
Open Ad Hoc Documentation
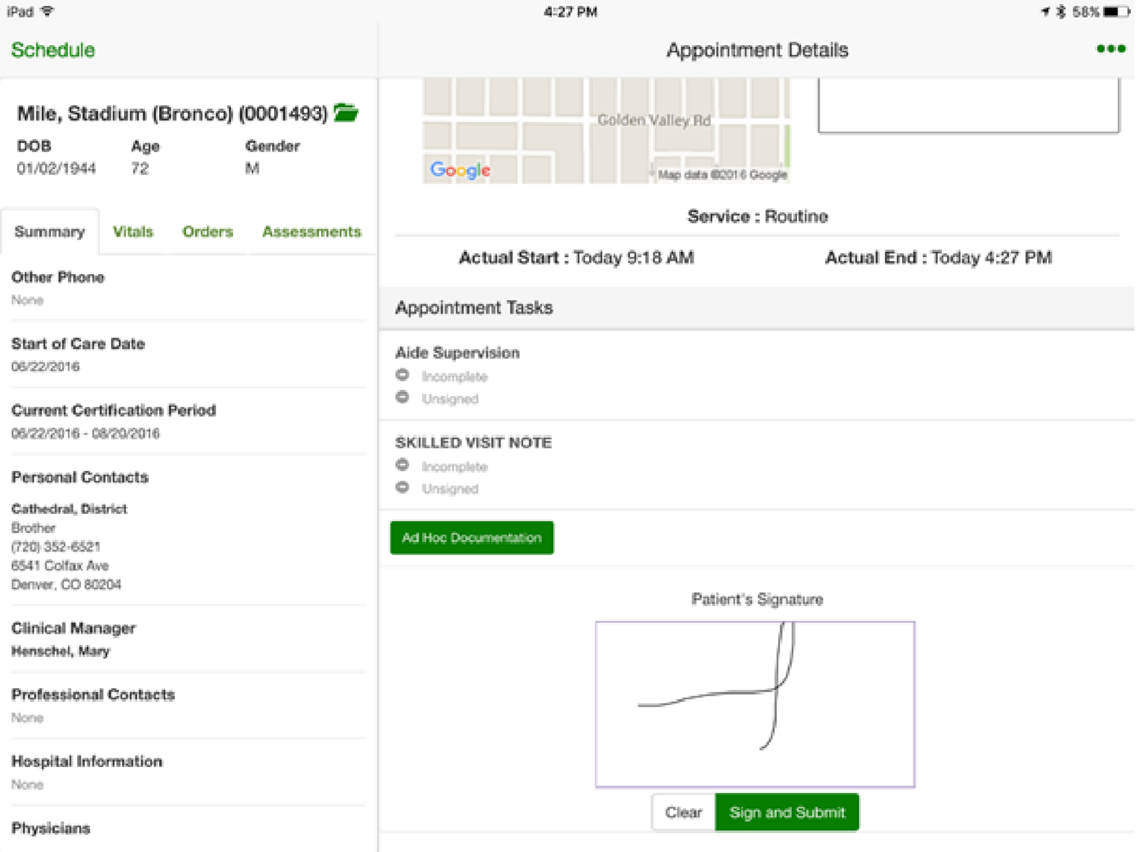tap(471, 537)
